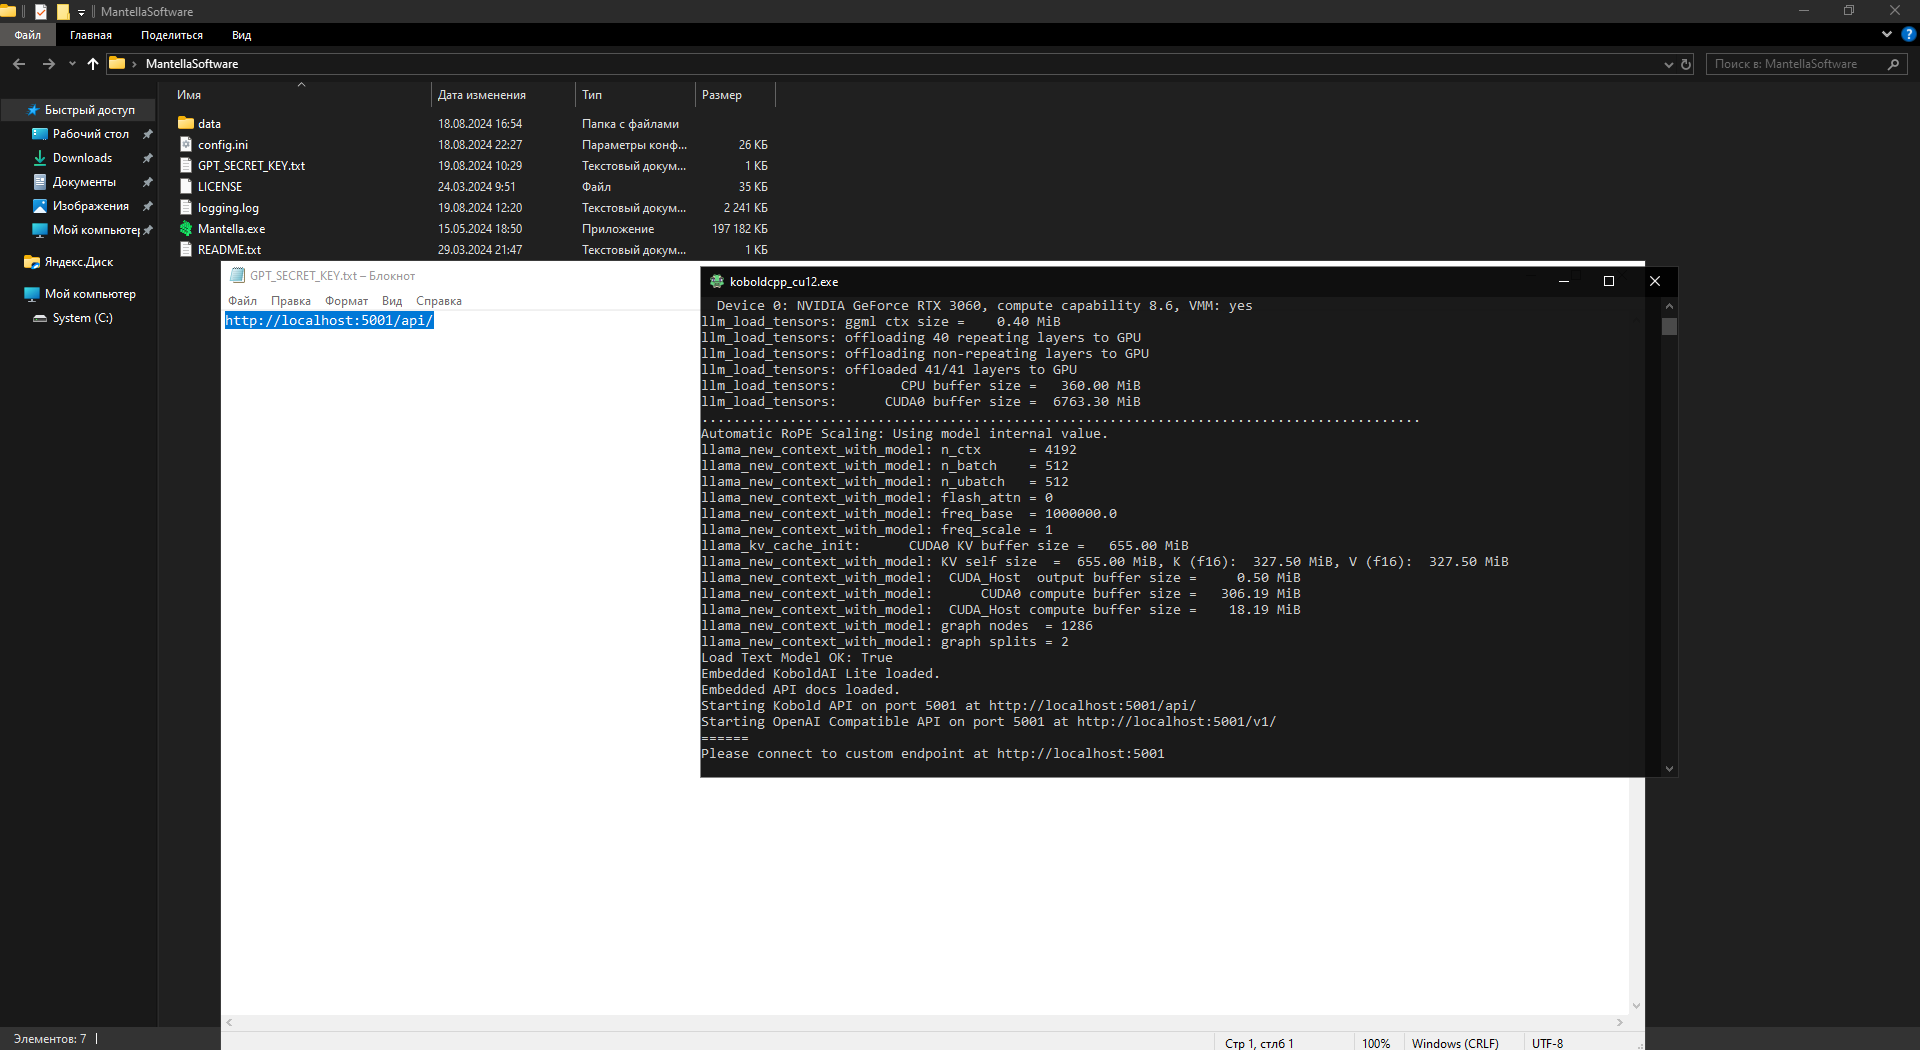This screenshot has height=1050, width=1920.
Task: Click the Back navigation arrow in Explorer
Action: (x=19, y=64)
